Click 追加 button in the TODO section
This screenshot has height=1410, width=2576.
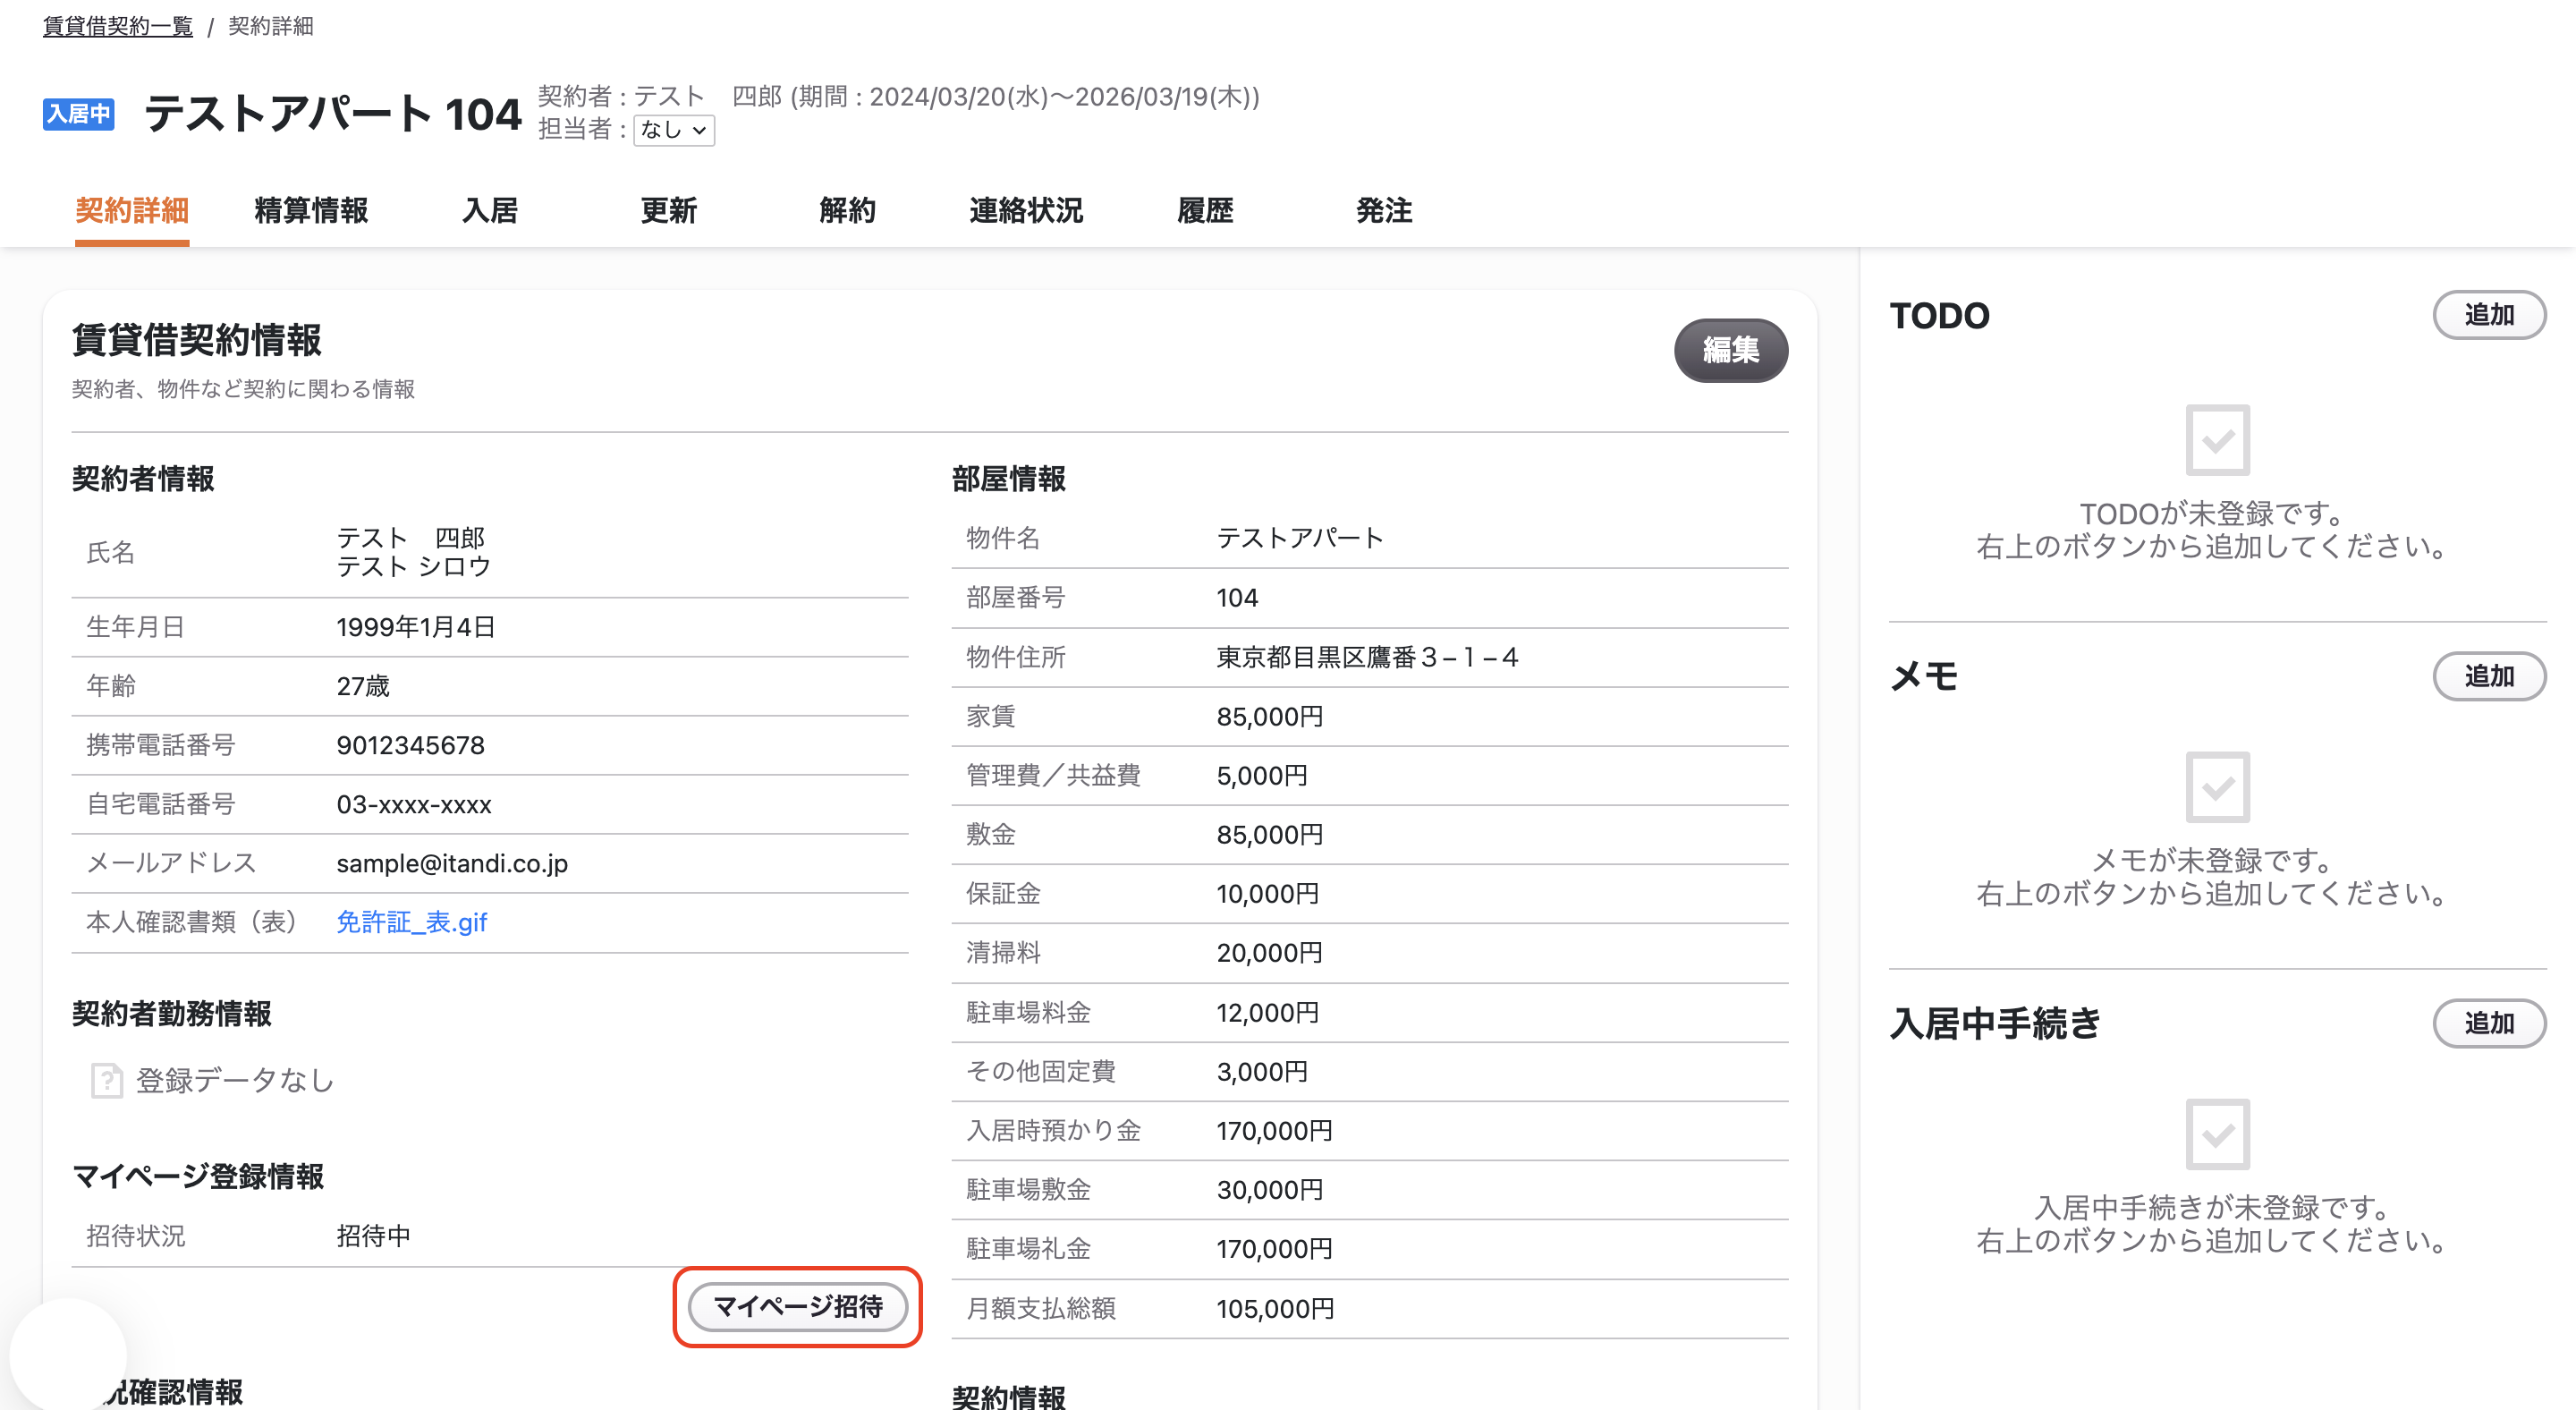point(2489,315)
